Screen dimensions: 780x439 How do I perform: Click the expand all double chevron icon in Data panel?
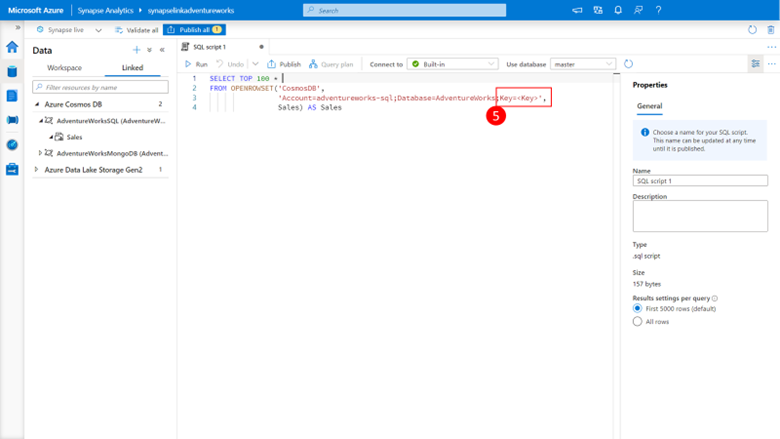(x=149, y=50)
